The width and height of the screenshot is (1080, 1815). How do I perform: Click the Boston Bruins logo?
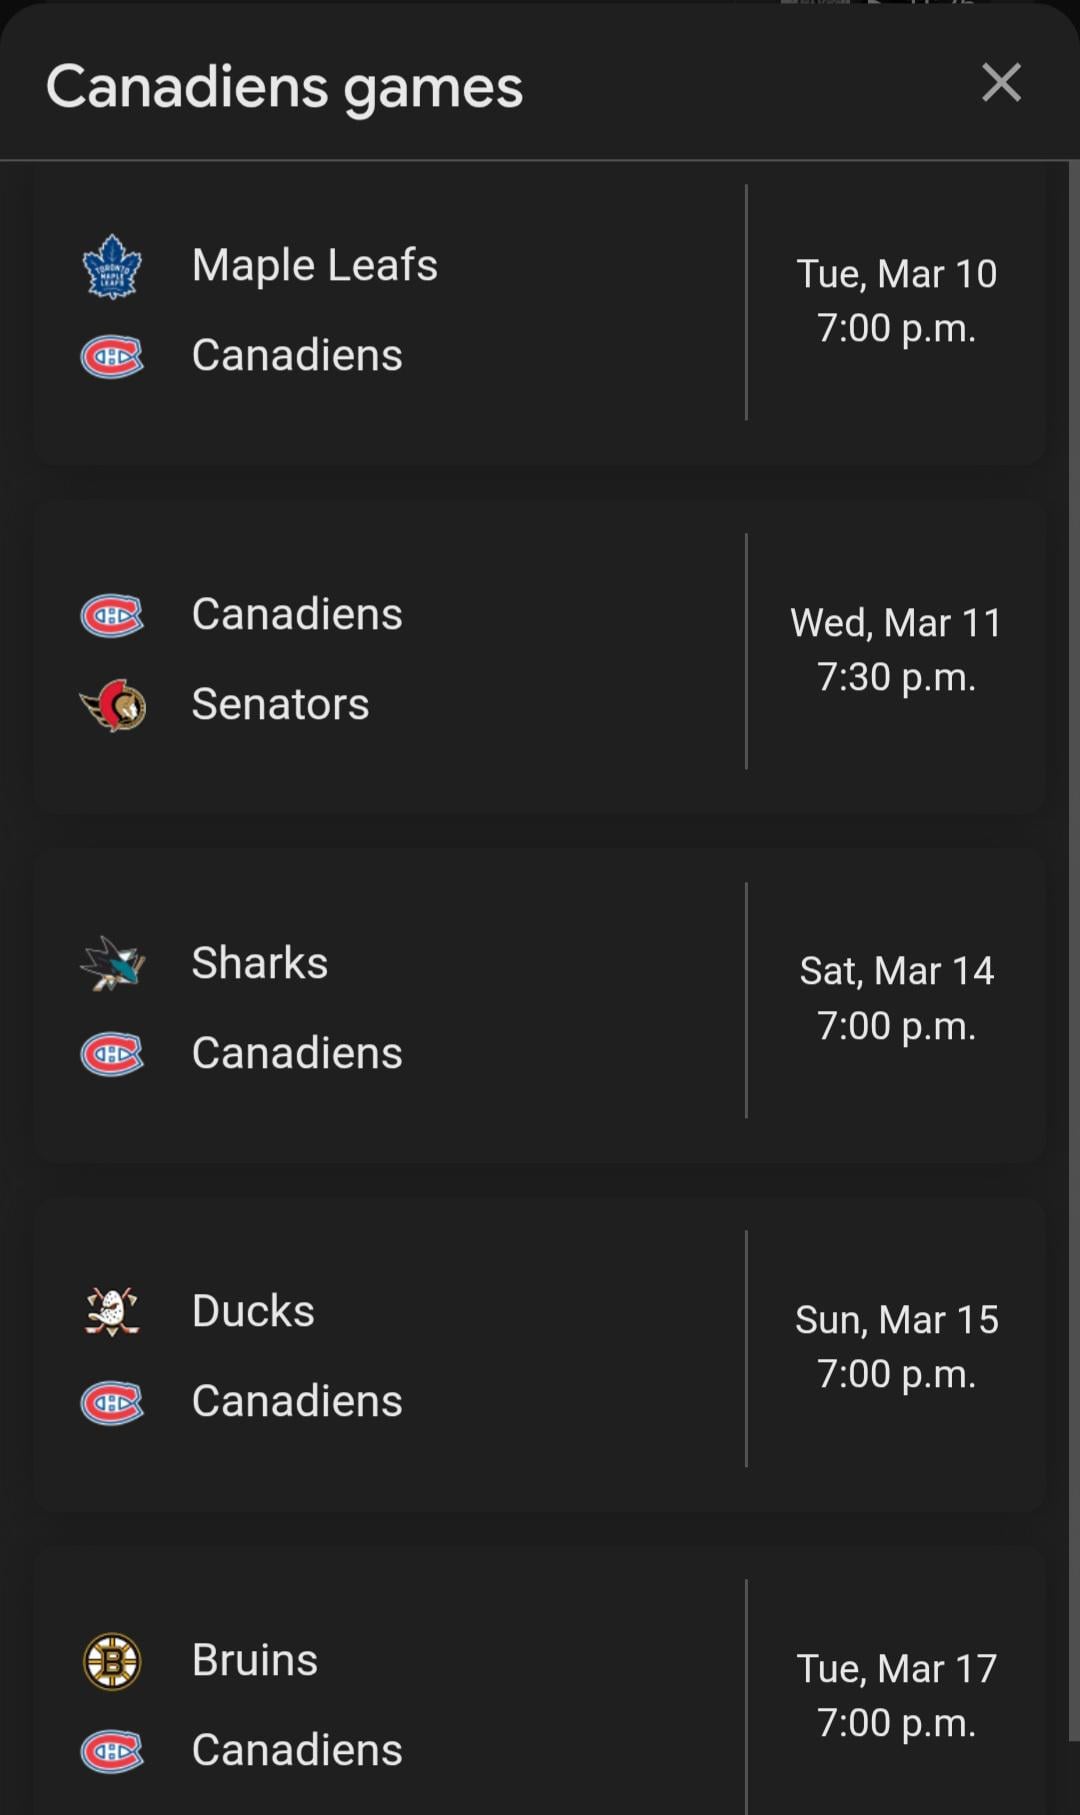point(112,1661)
